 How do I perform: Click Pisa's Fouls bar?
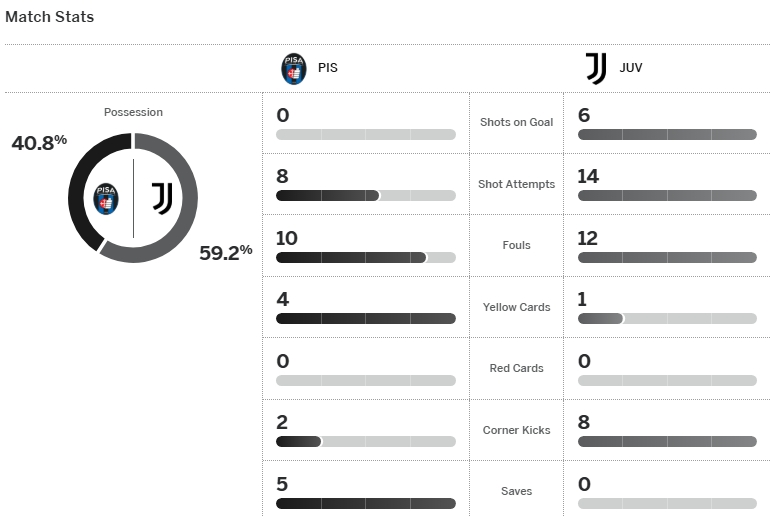click(365, 257)
